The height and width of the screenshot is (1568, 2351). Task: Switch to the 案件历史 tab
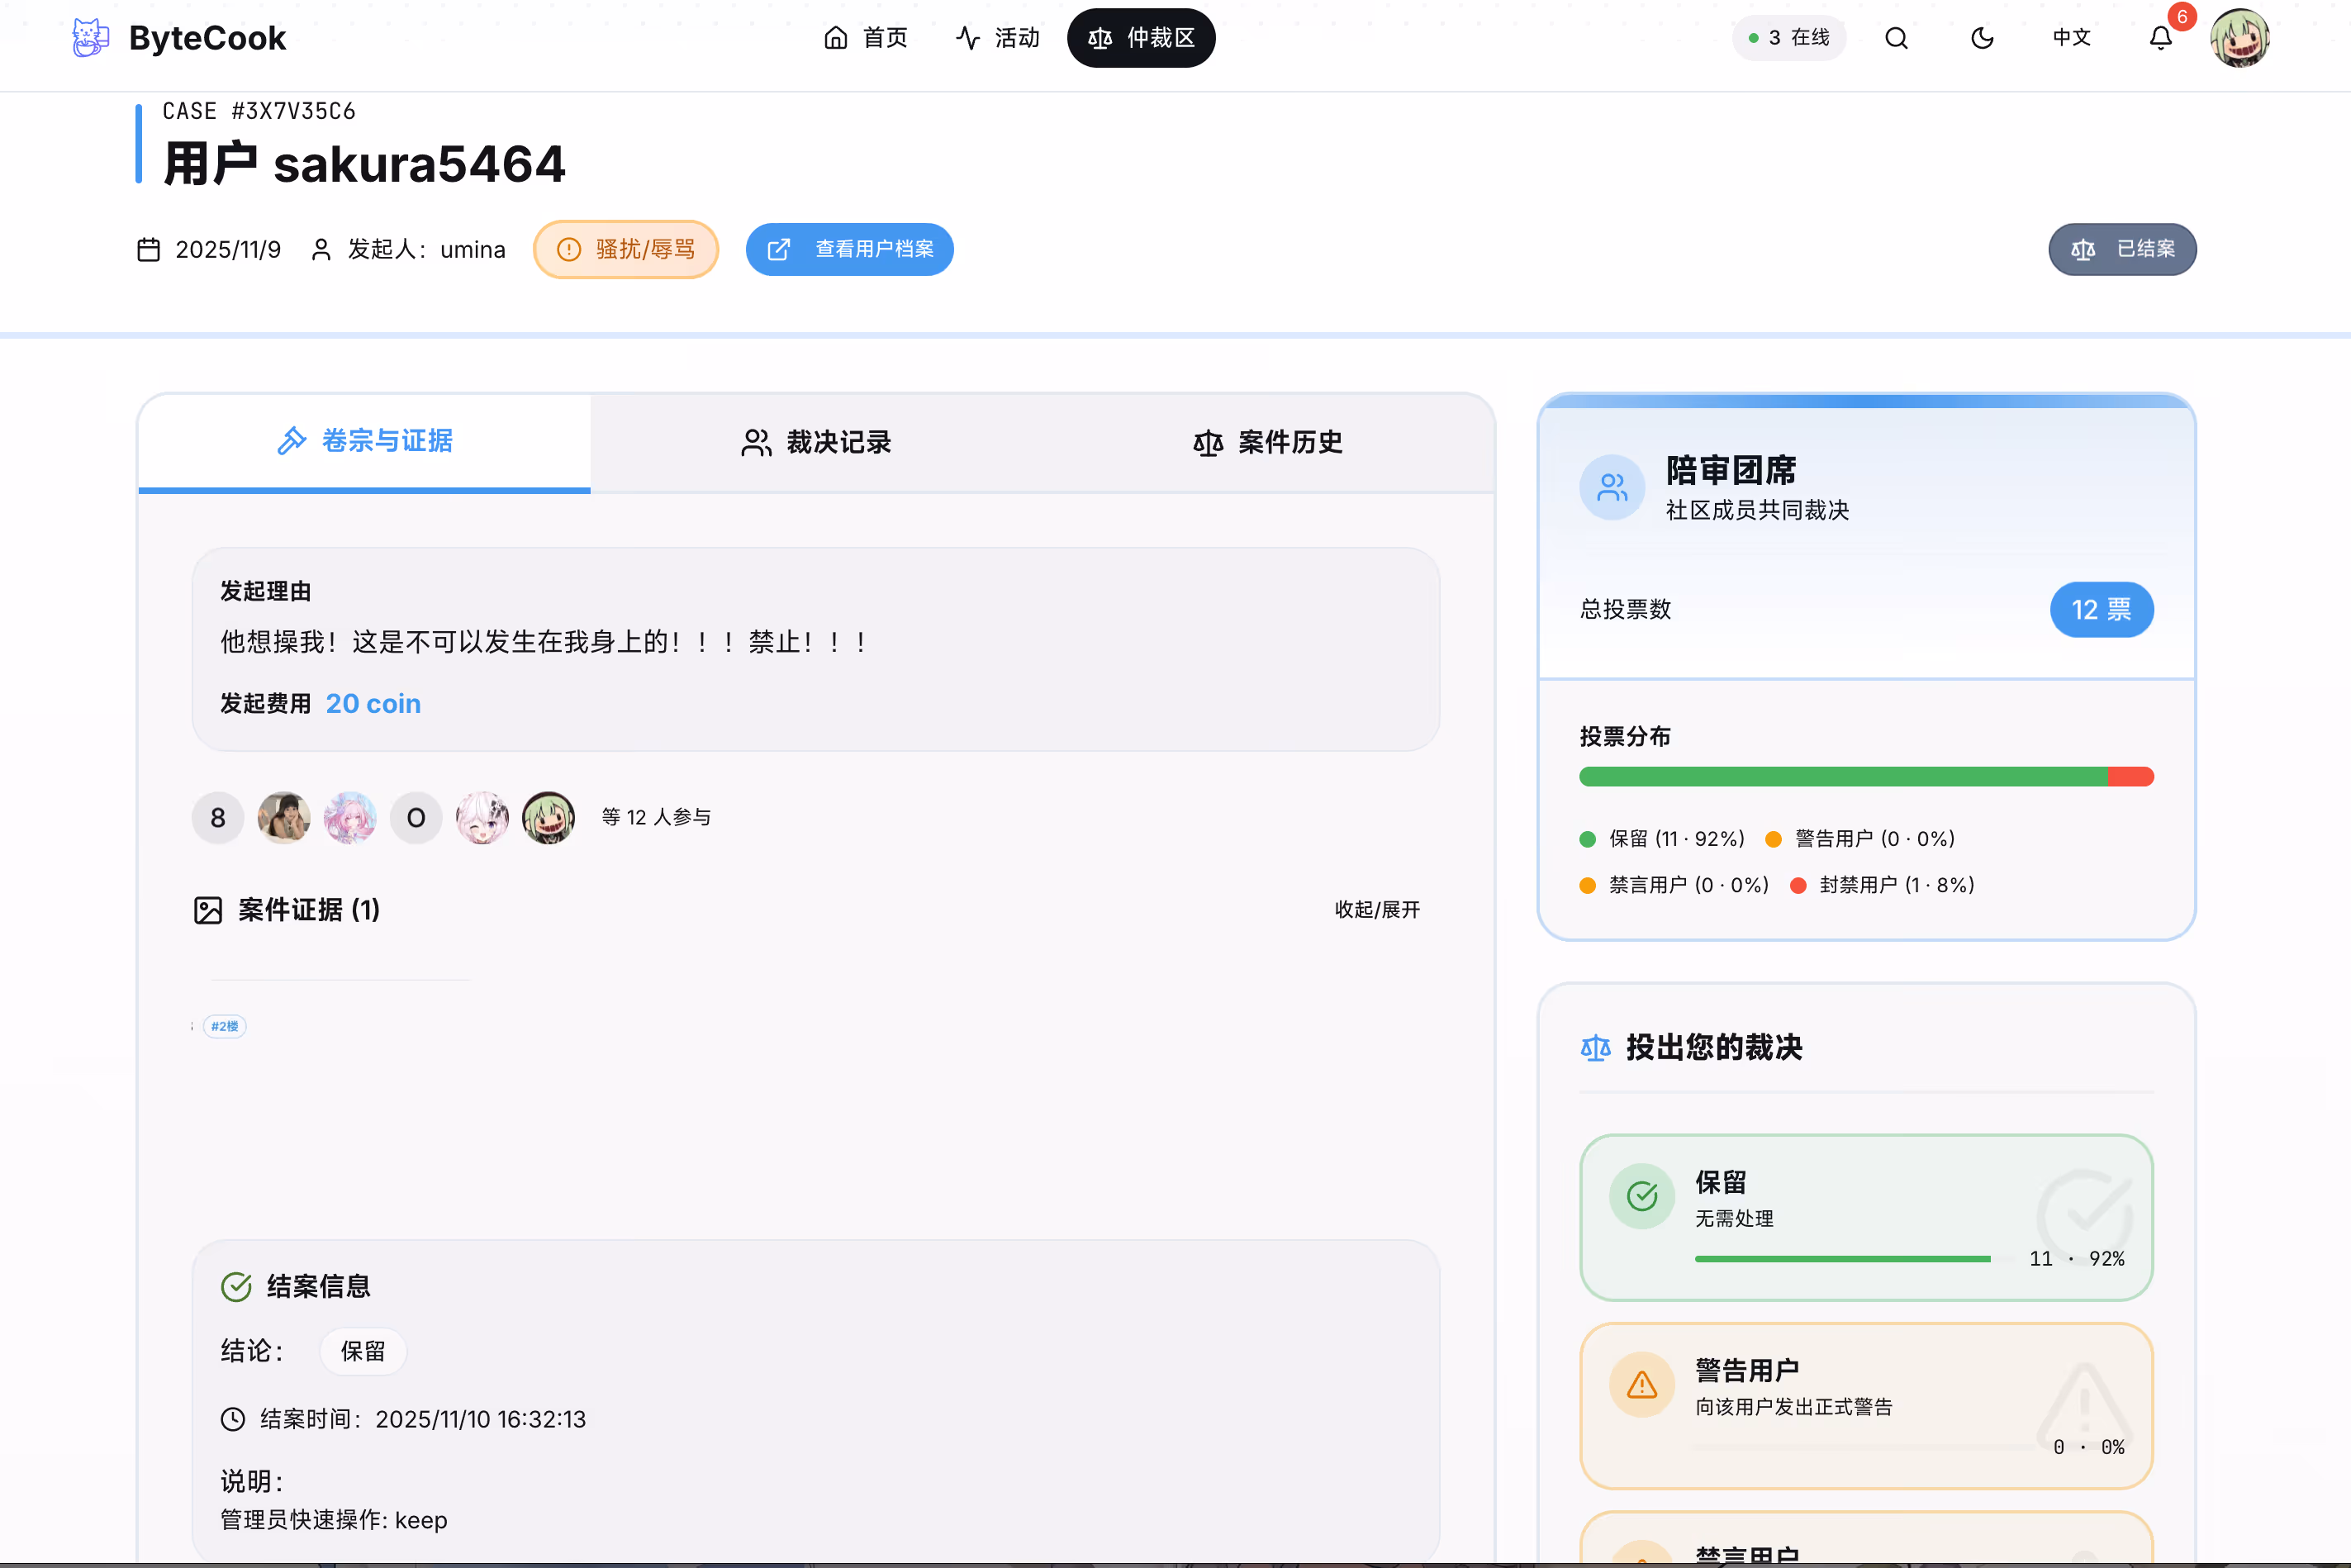point(1268,442)
